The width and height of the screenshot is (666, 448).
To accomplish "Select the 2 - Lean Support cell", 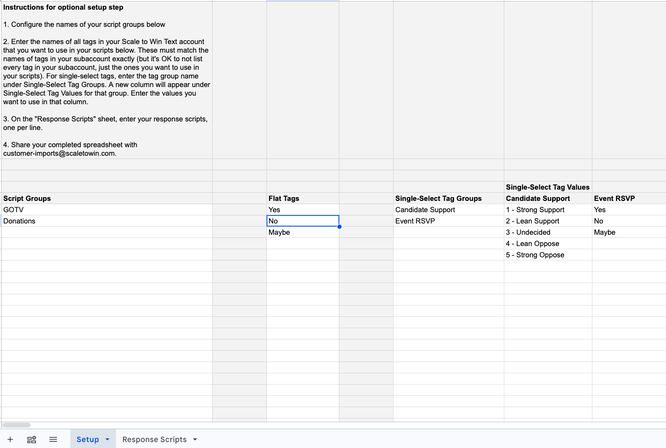I will 548,221.
